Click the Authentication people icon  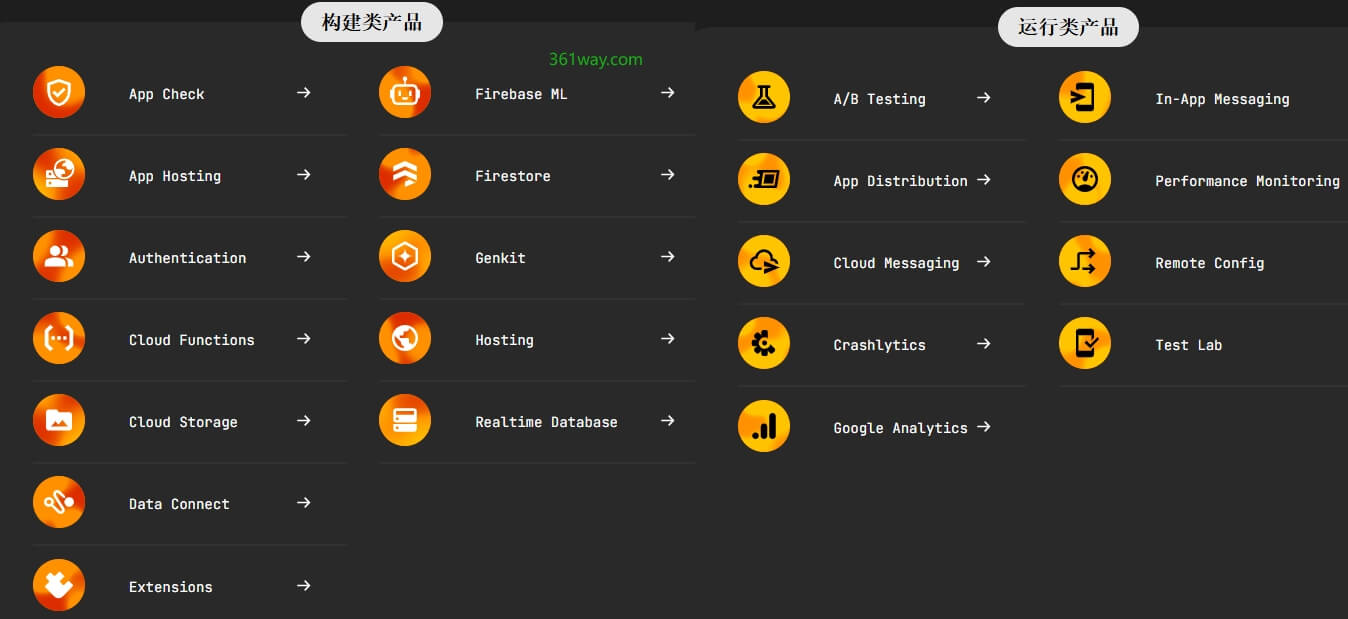point(59,256)
